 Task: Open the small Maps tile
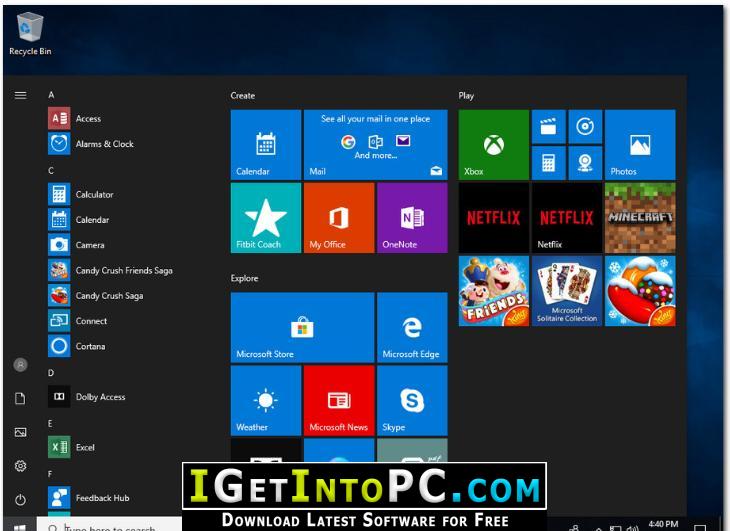pos(585,163)
